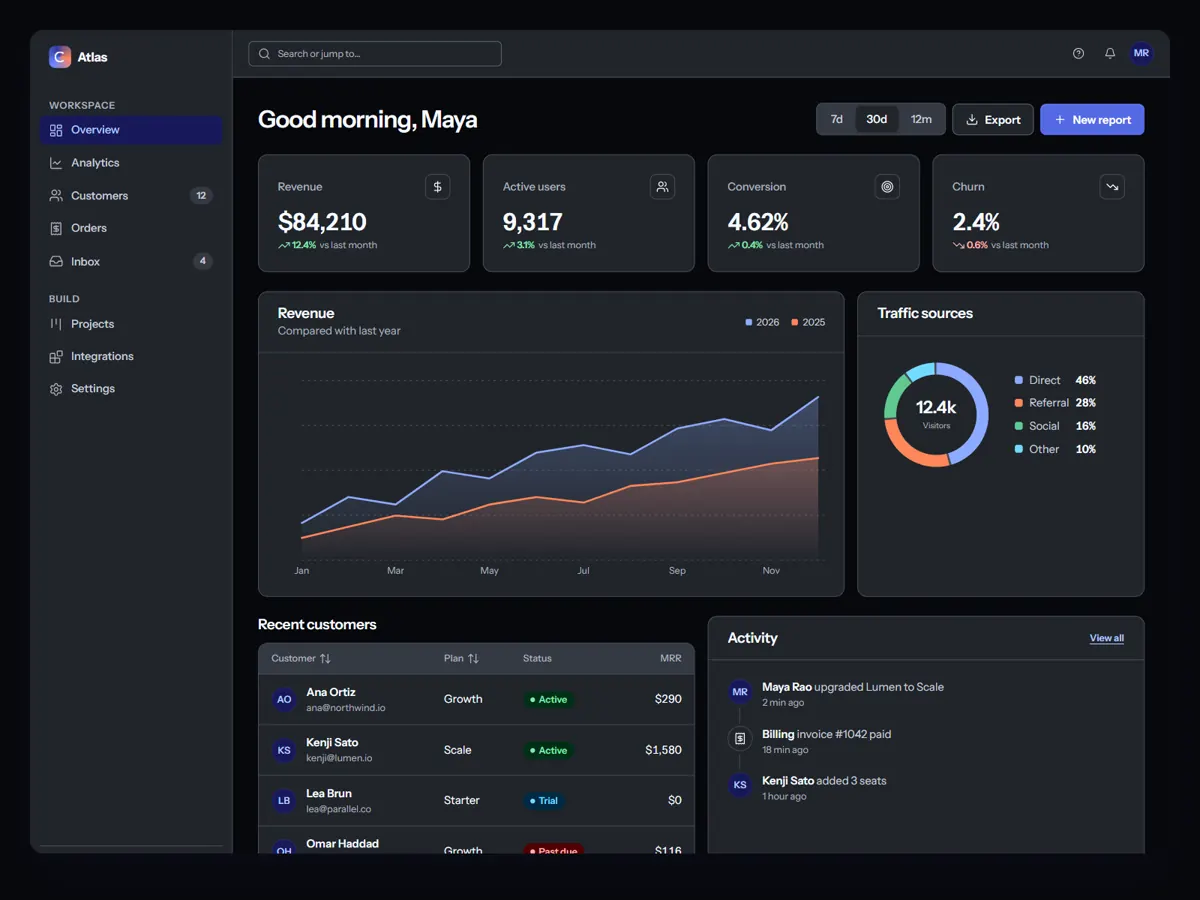Screen dimensions: 1200x900
Task: Click the dollar icon on Revenue card
Action: (437, 186)
